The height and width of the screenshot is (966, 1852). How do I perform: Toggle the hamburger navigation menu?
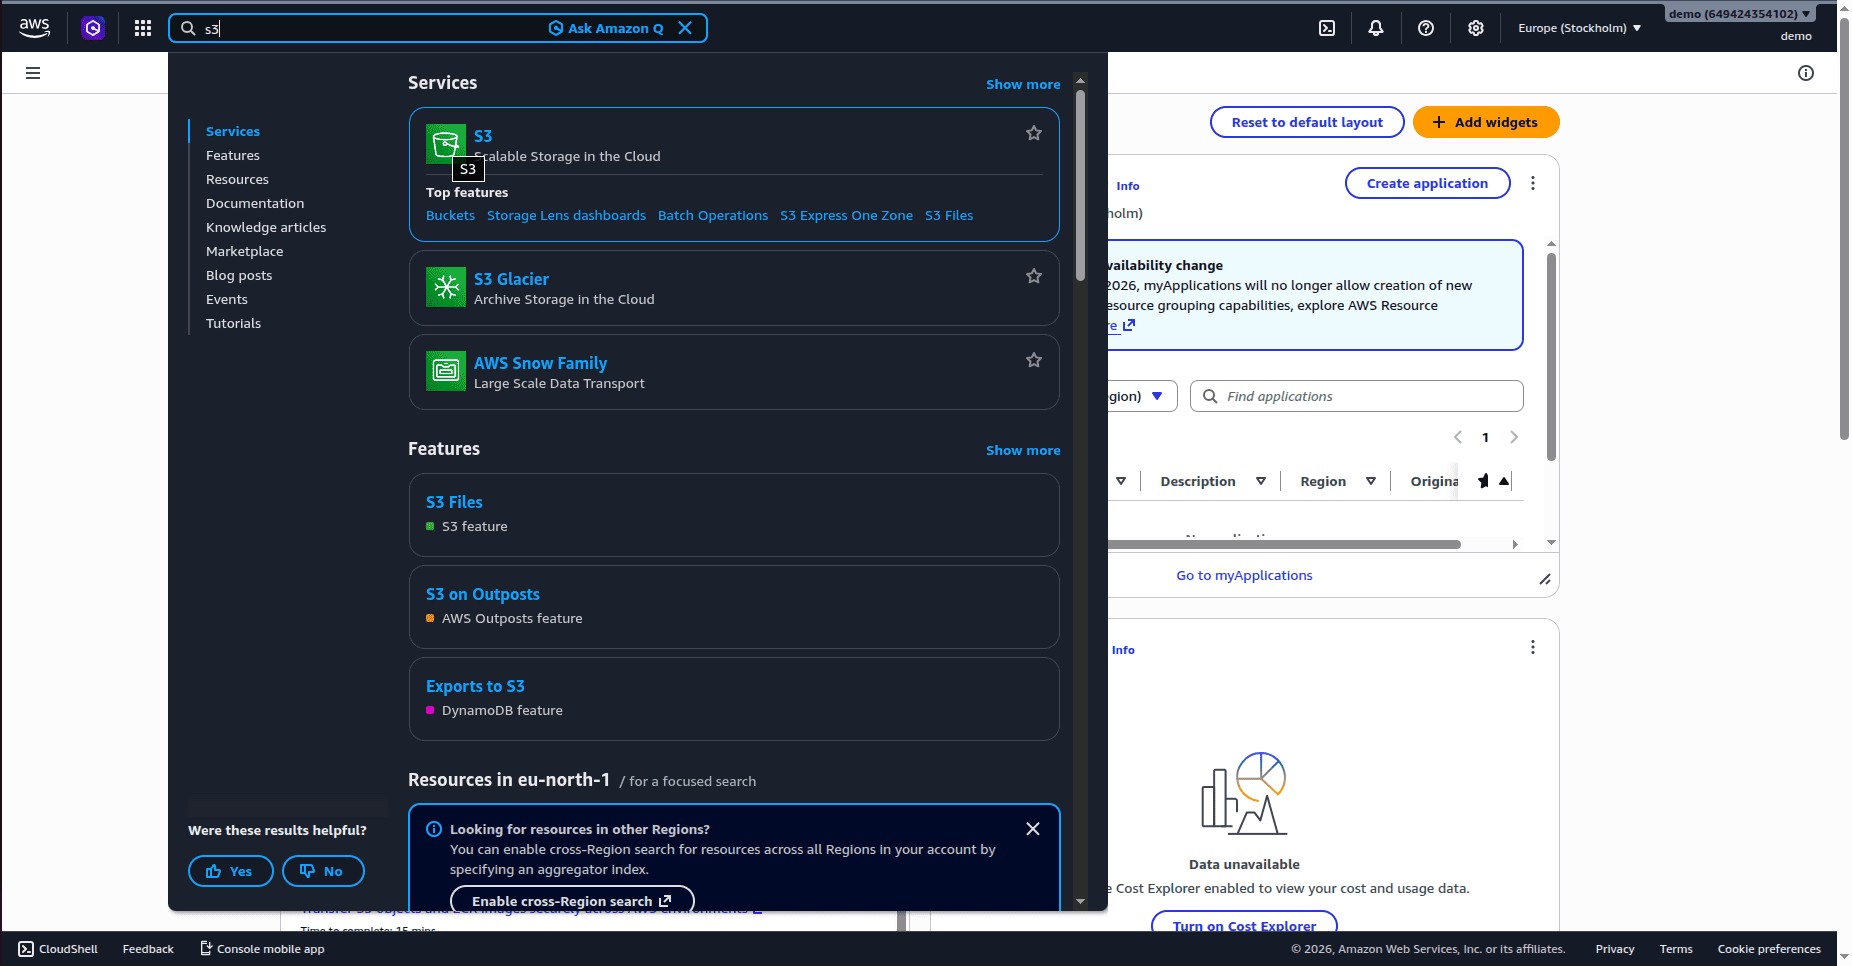[33, 73]
